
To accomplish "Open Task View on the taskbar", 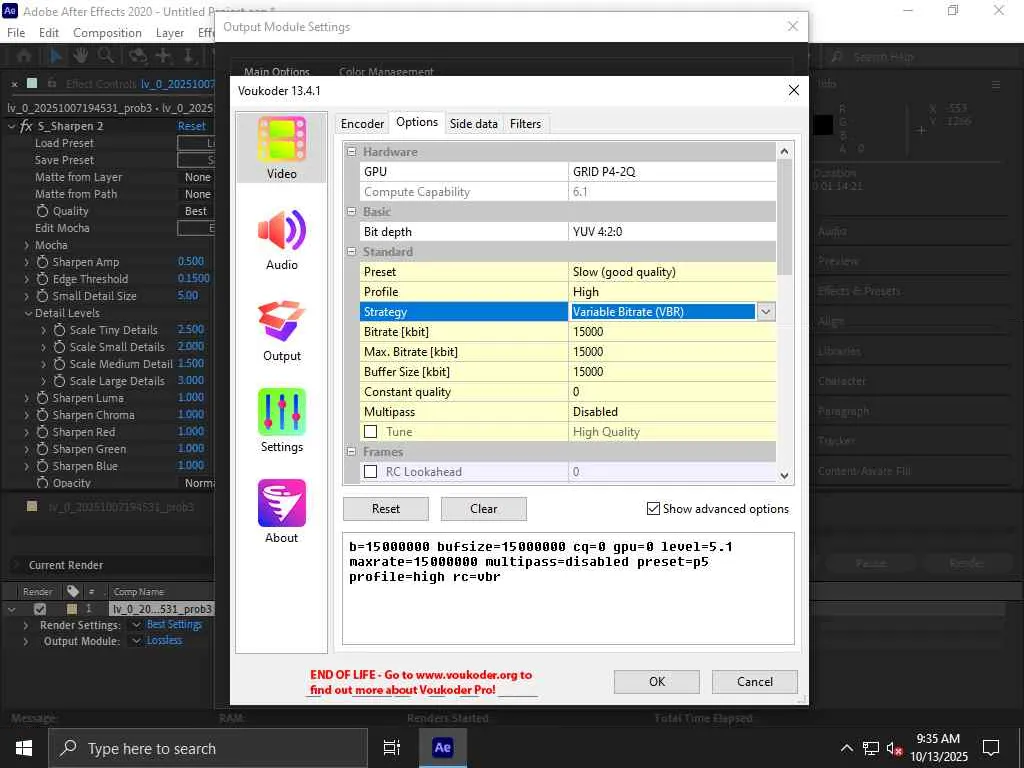I will (391, 748).
